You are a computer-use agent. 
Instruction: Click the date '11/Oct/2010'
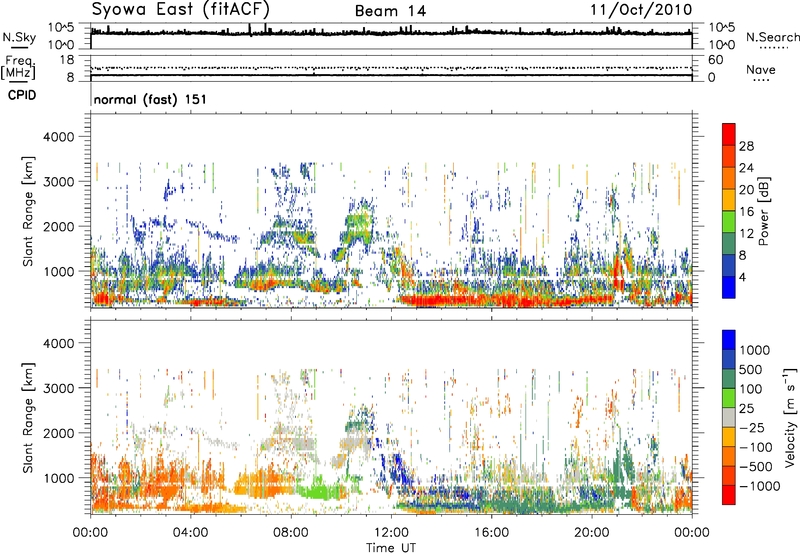tap(641, 10)
